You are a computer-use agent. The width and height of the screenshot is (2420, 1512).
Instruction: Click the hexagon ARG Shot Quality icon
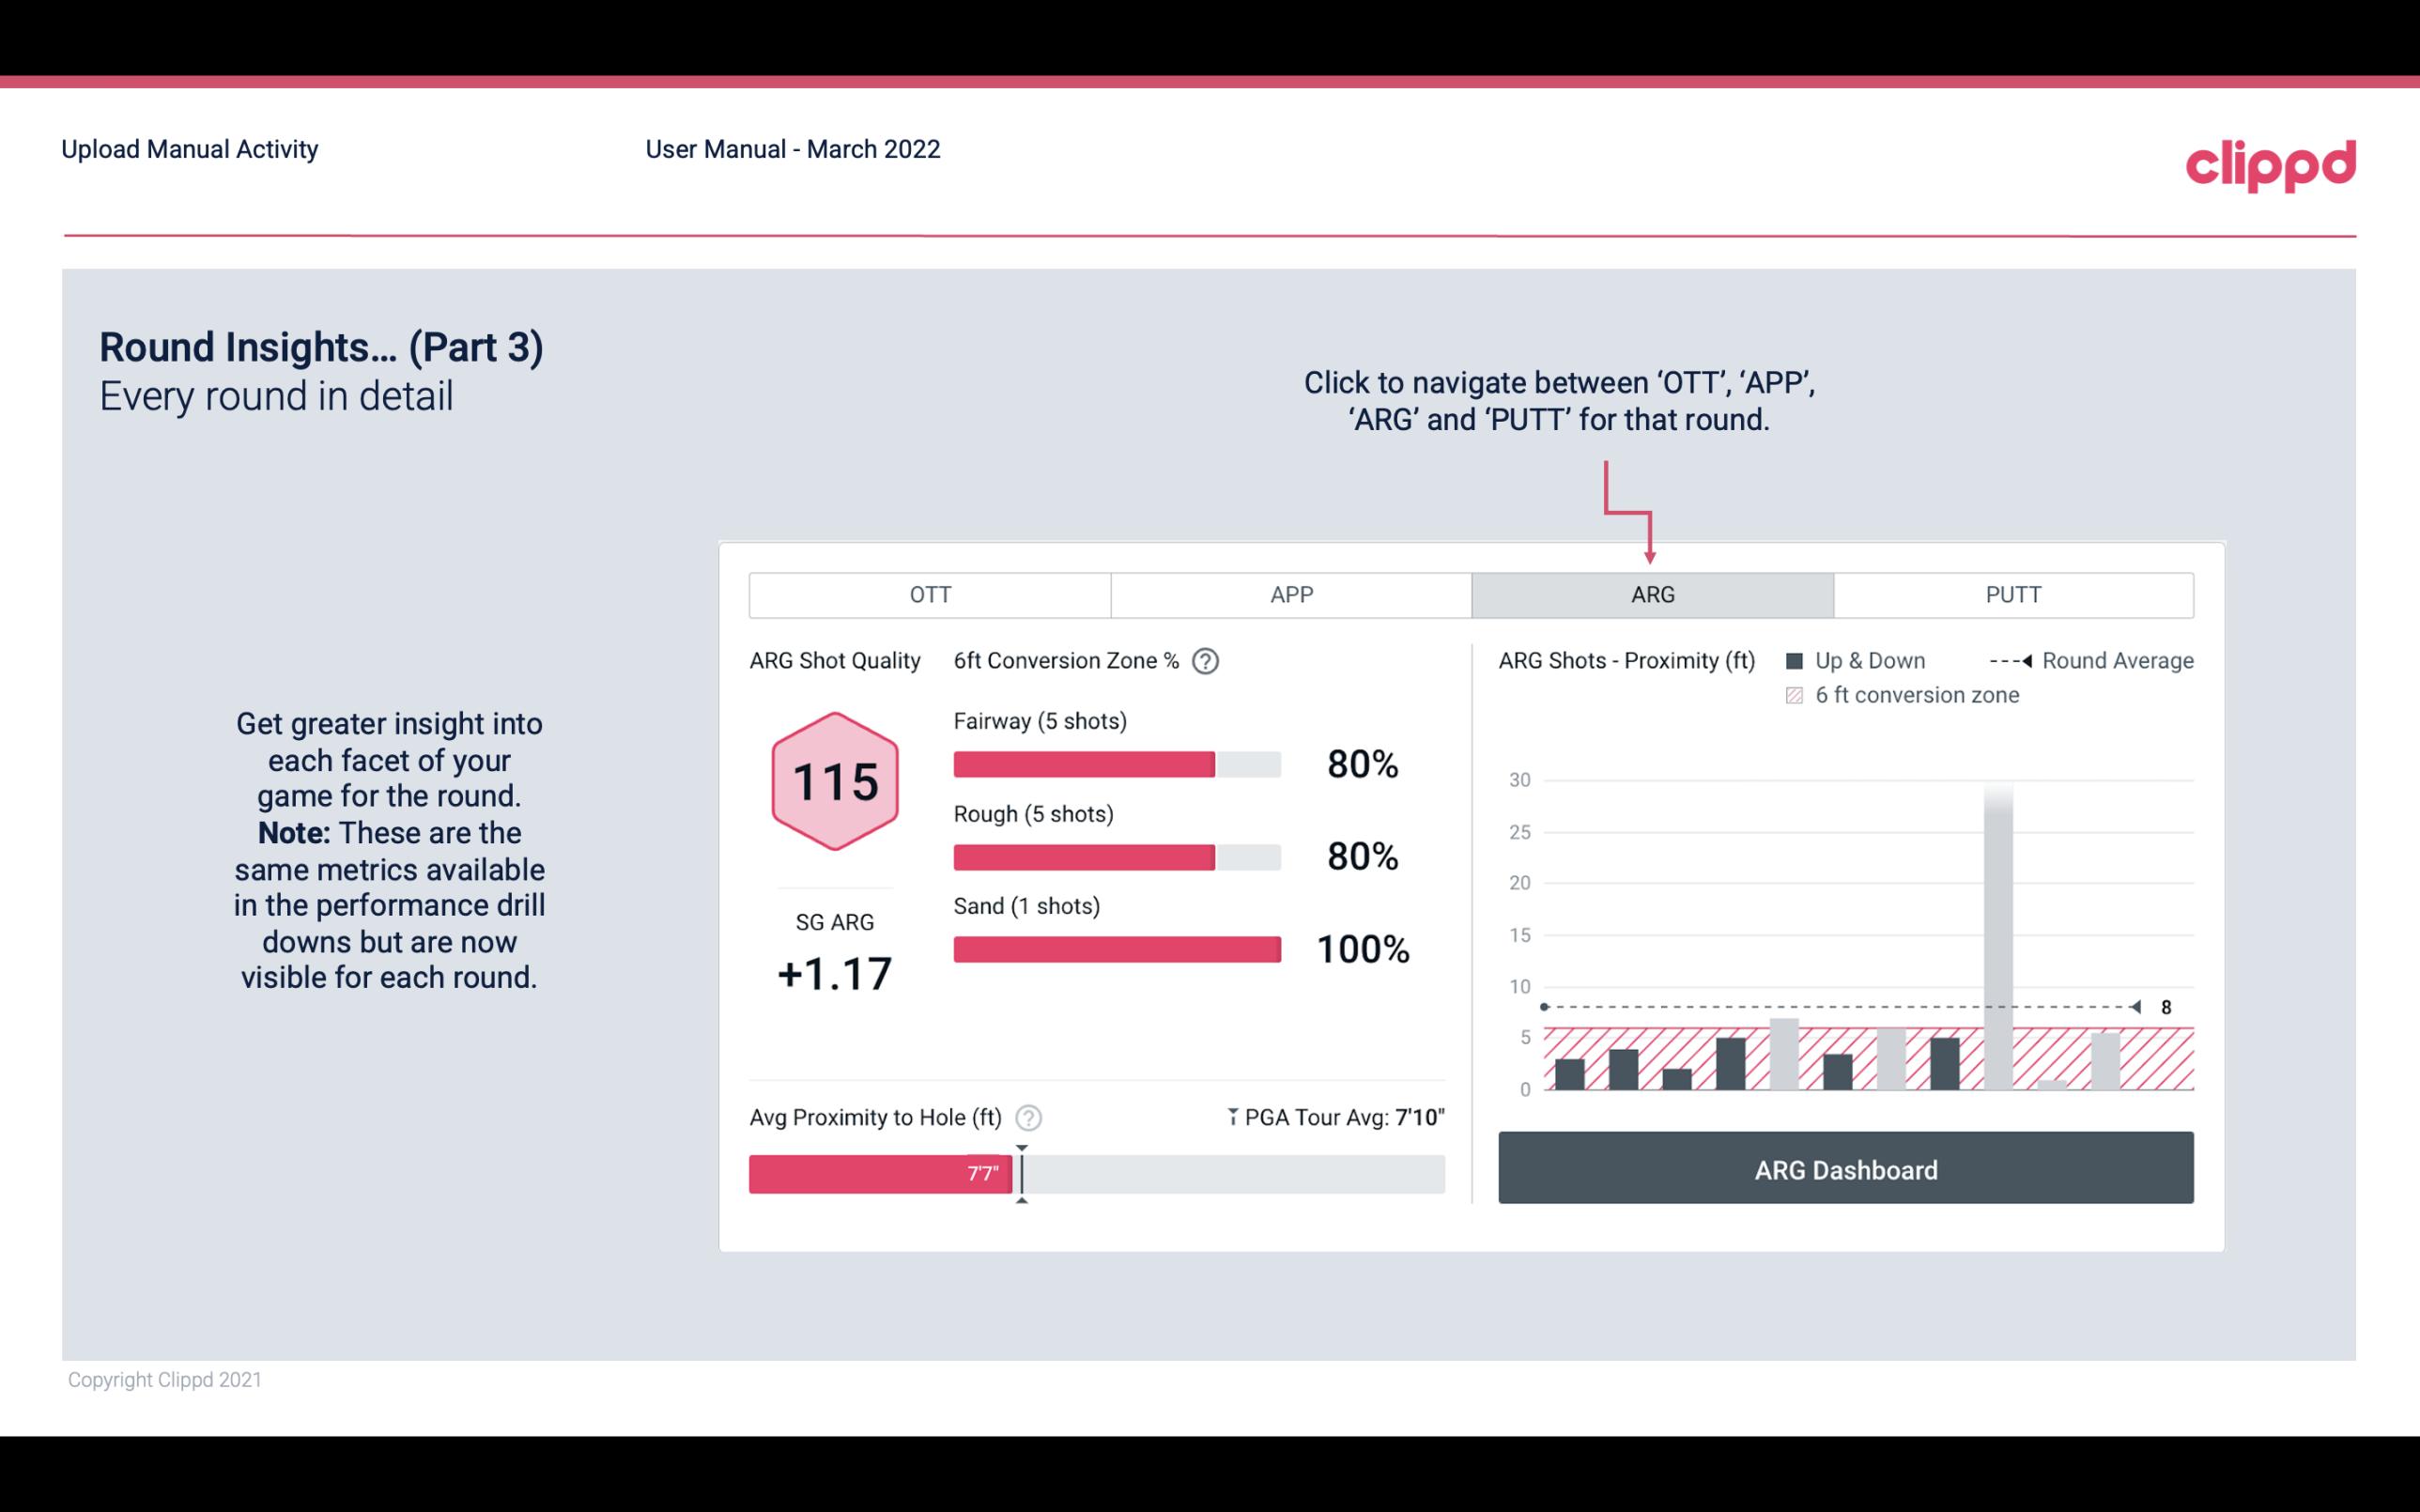coord(834,780)
